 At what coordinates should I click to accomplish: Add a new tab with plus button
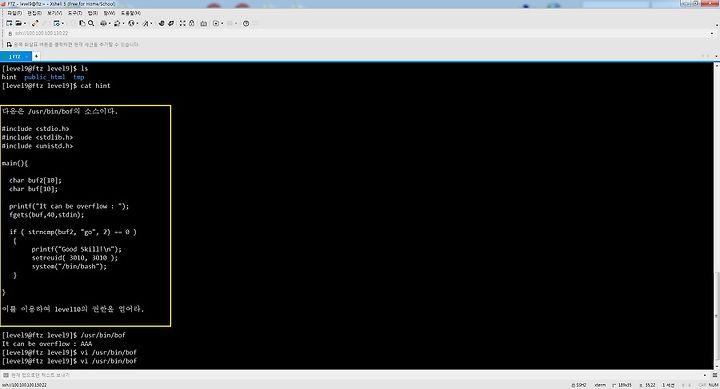coord(36,56)
